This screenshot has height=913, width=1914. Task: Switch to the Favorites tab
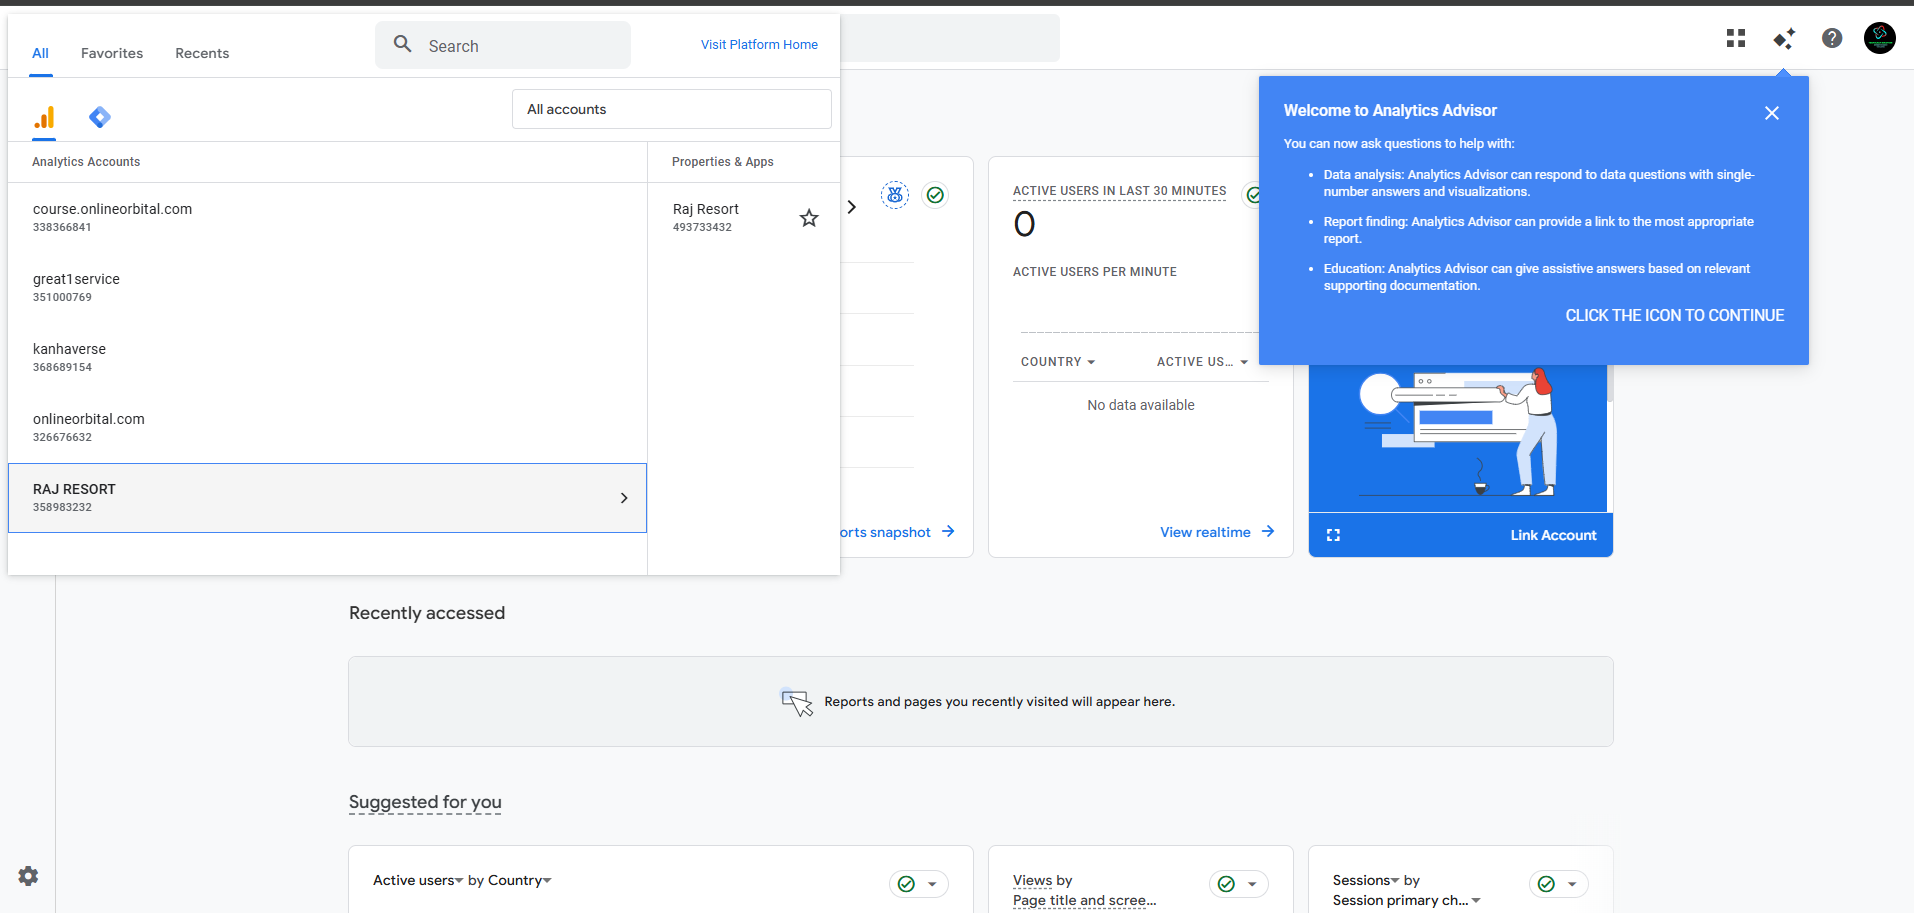(112, 53)
